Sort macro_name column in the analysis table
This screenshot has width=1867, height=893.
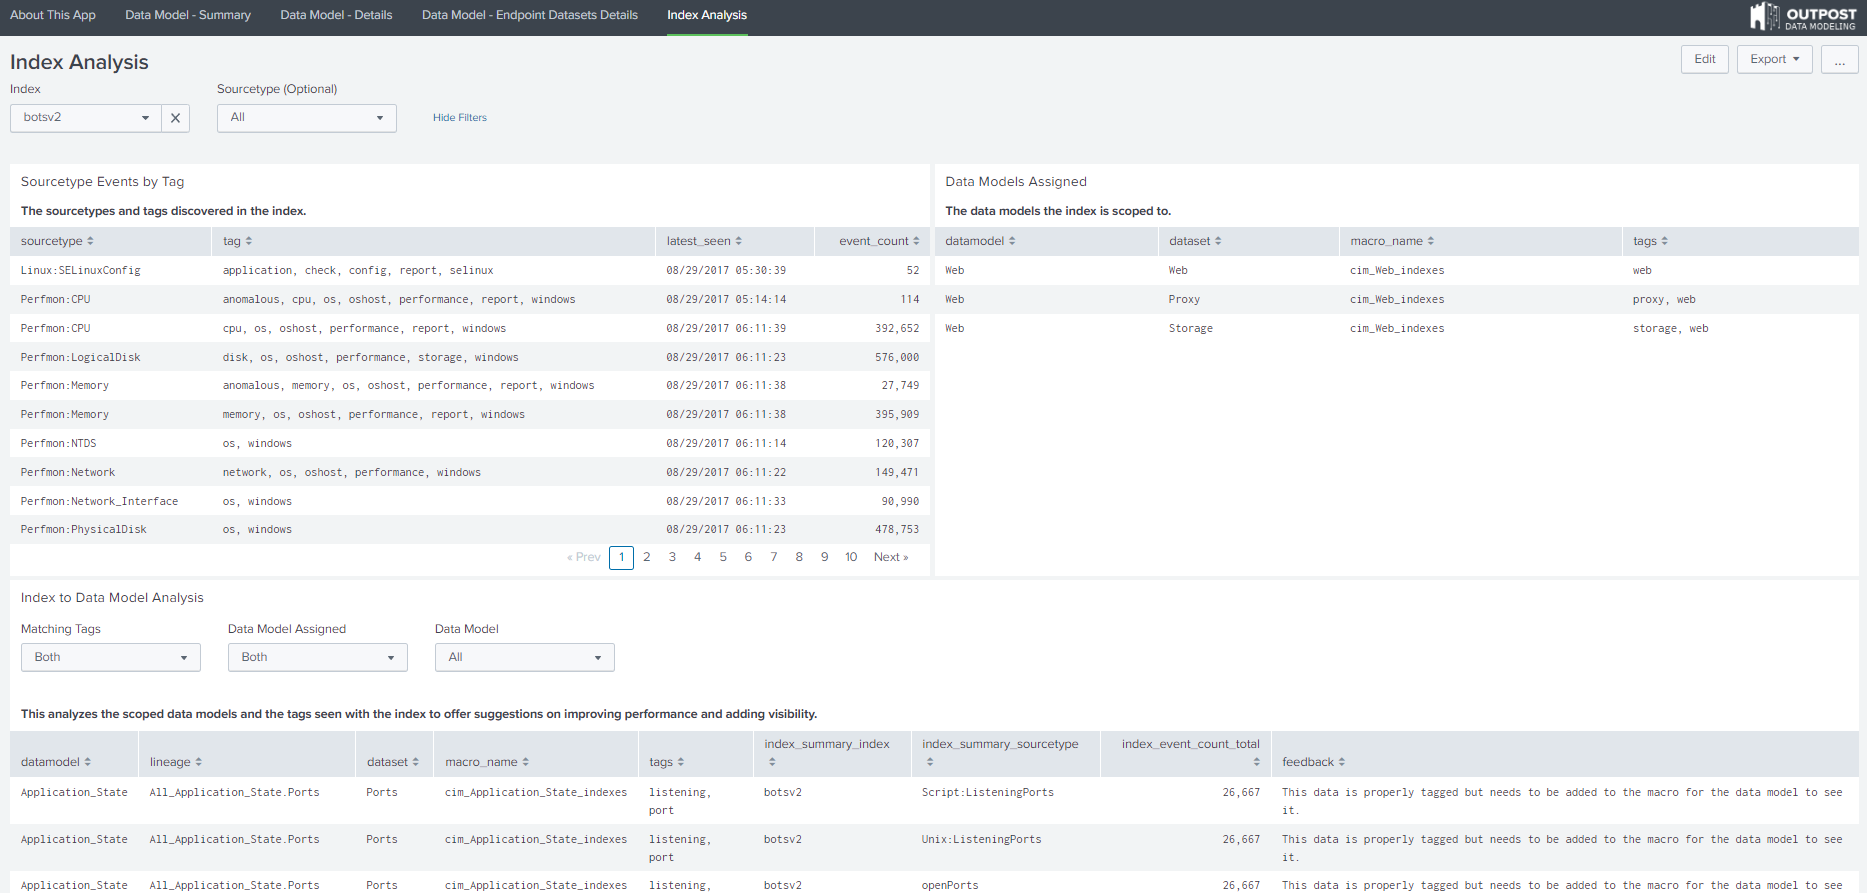pyautogui.click(x=487, y=762)
